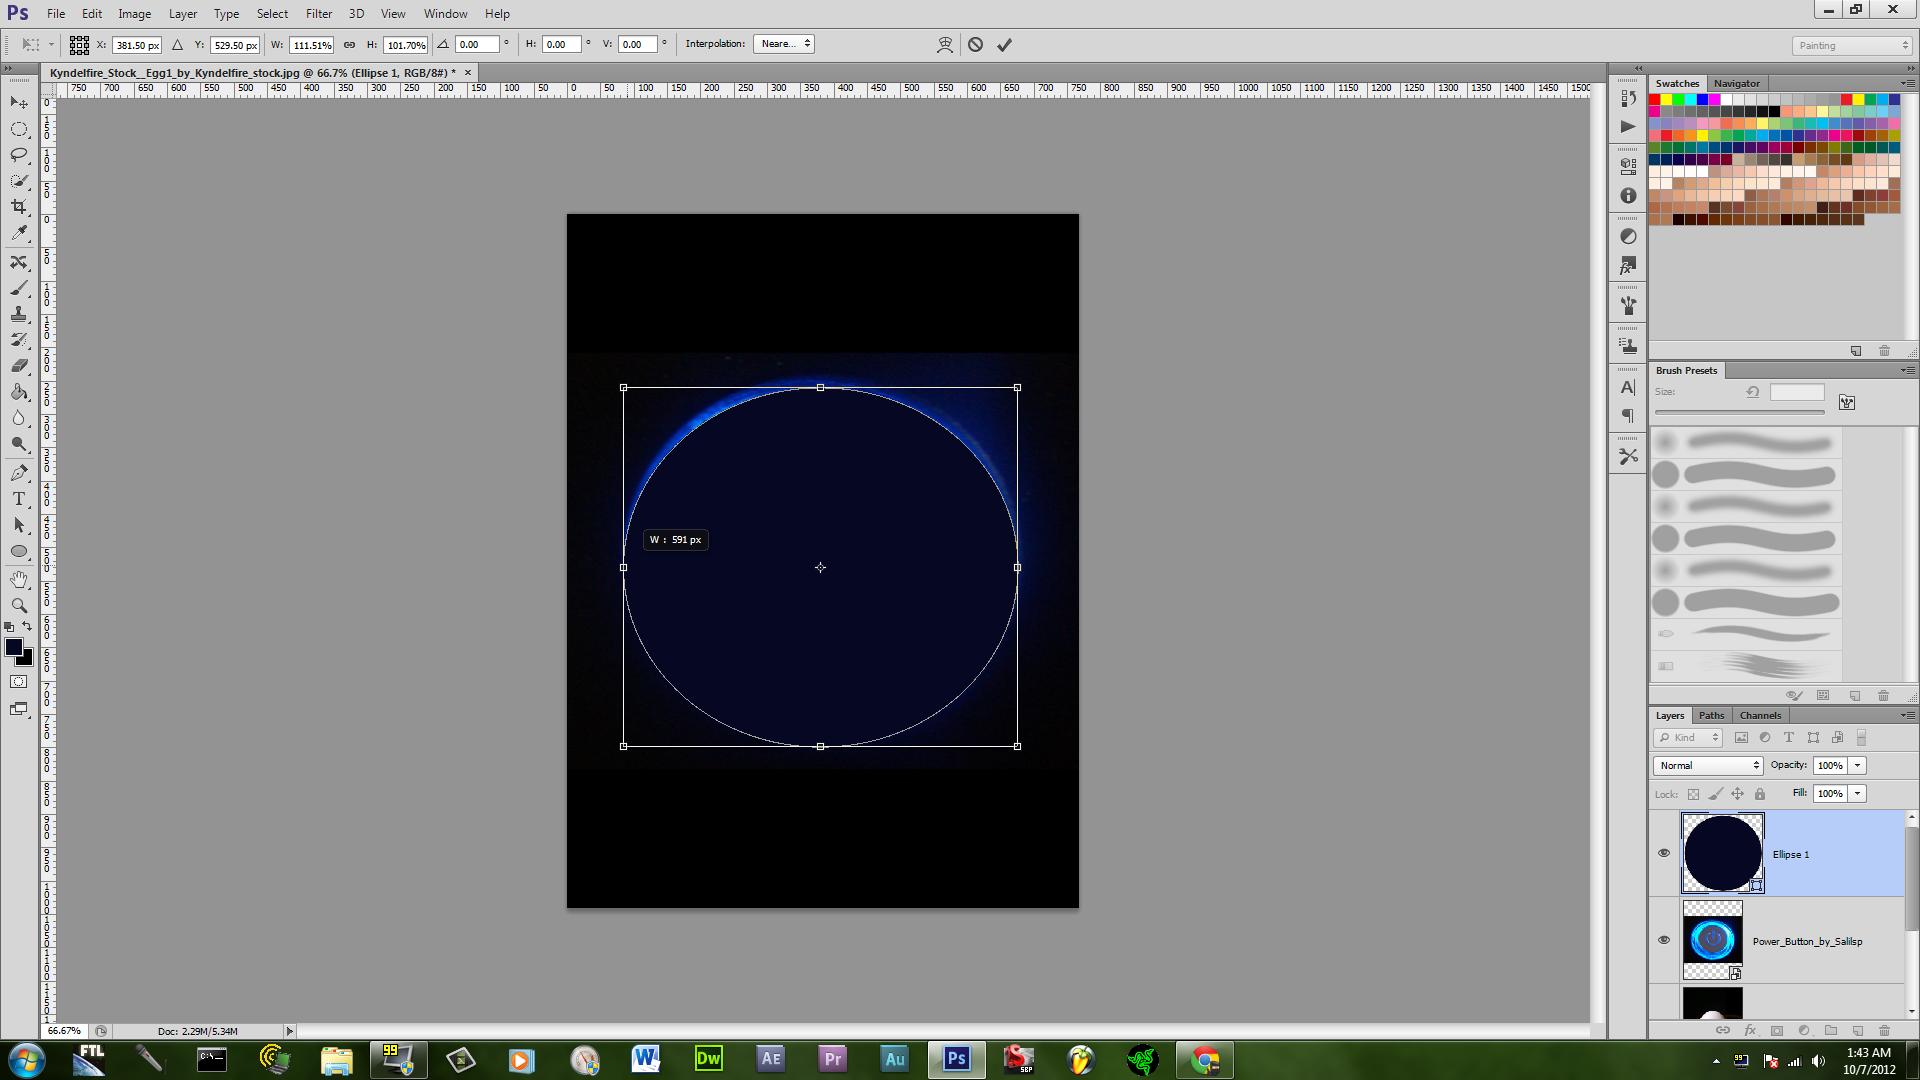Open Adobe Dreamweaver from the taskbar
The width and height of the screenshot is (1920, 1080).
[x=708, y=1059]
